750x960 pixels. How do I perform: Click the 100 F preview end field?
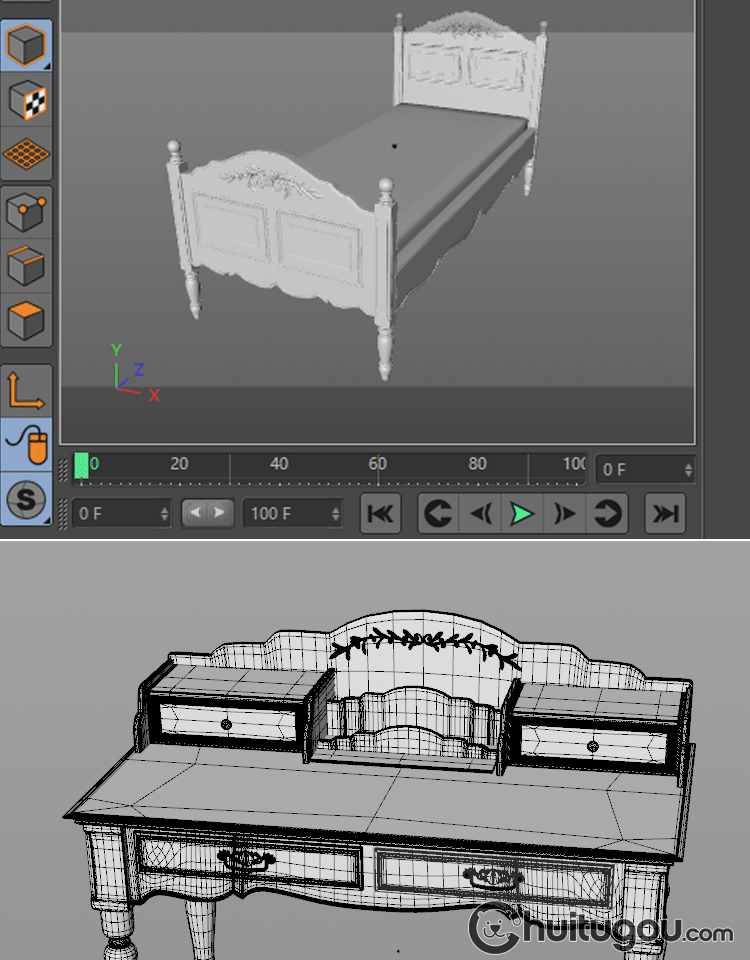pos(292,514)
